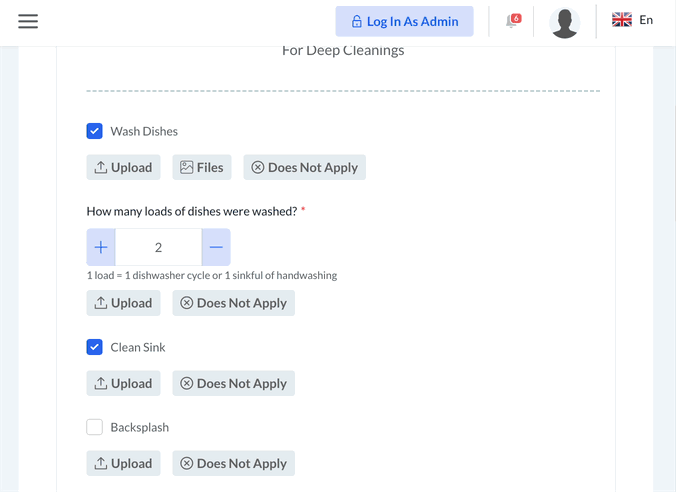Decrease dish loads with minus button

216,247
